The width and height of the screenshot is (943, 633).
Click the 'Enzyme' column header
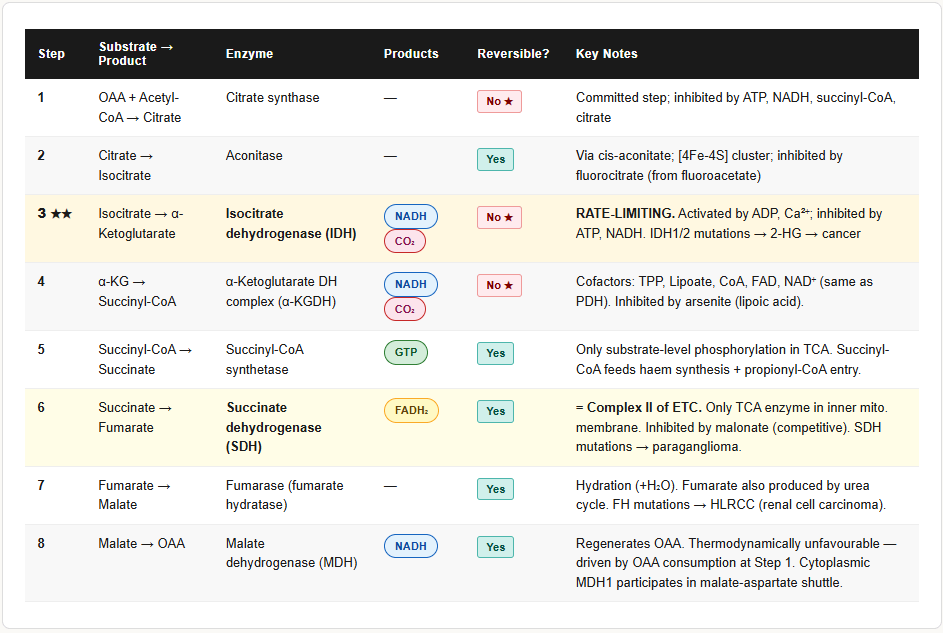pos(249,54)
